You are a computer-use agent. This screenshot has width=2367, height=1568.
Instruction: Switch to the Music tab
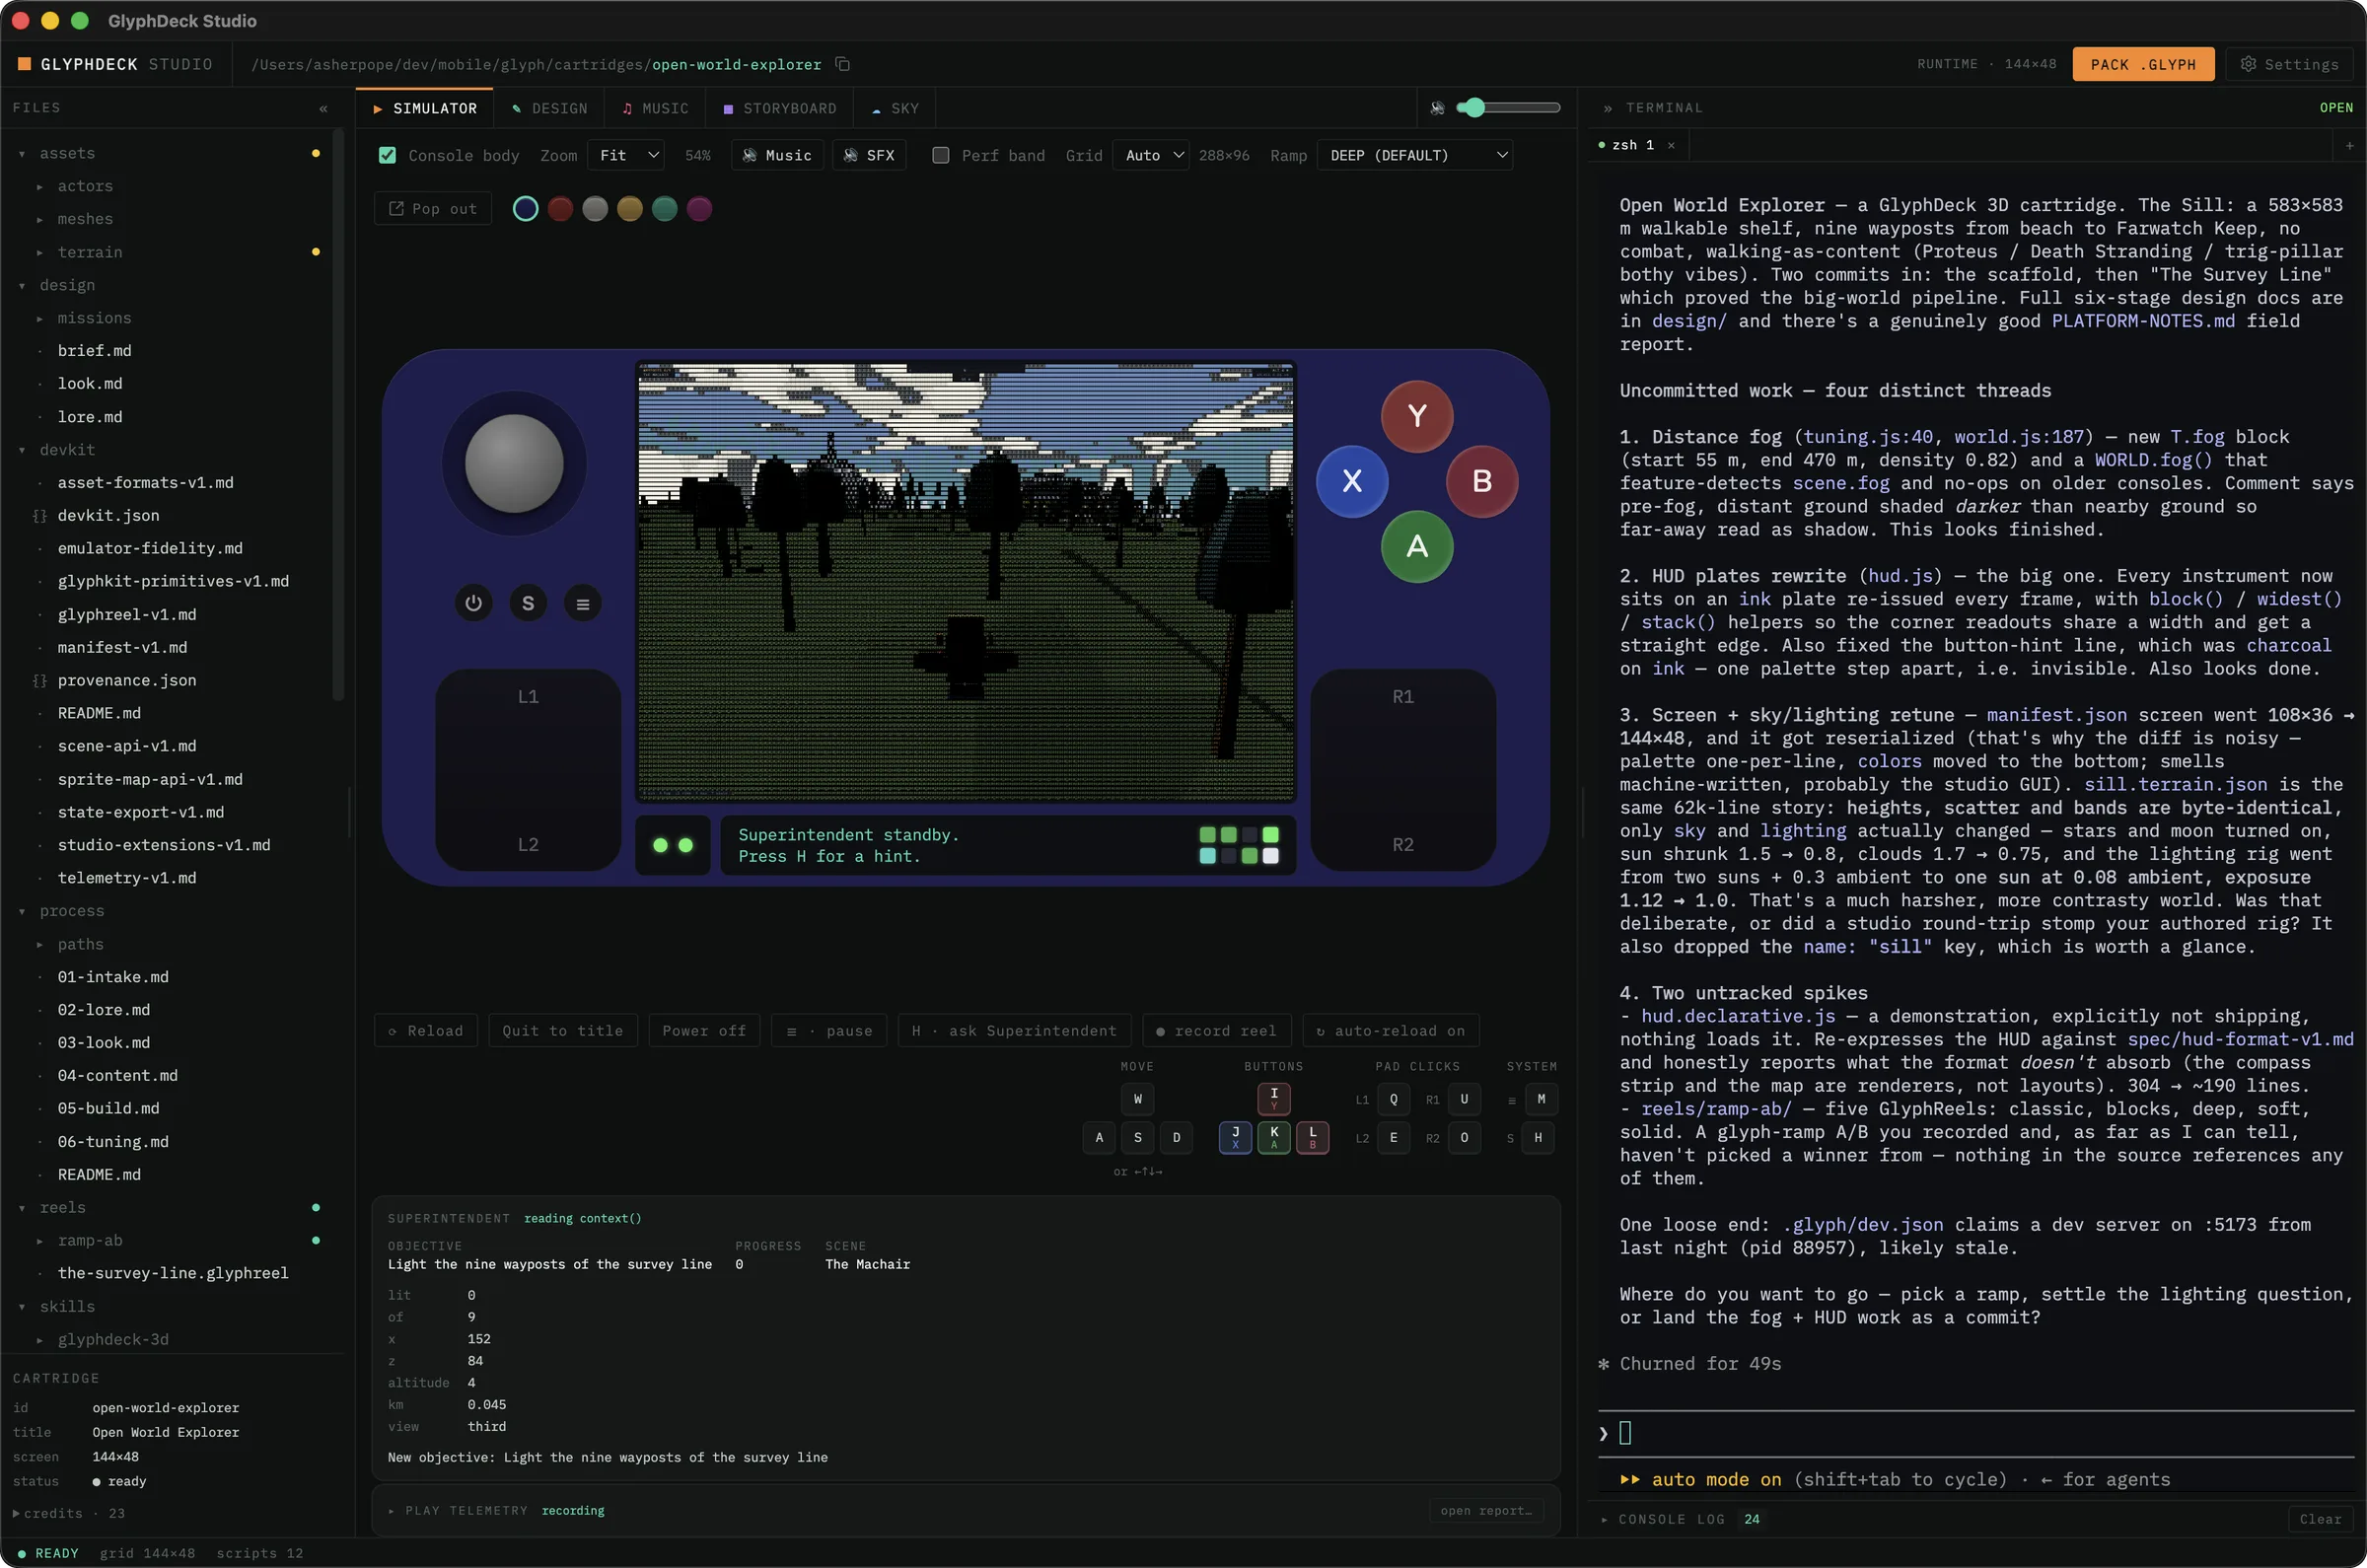point(655,108)
